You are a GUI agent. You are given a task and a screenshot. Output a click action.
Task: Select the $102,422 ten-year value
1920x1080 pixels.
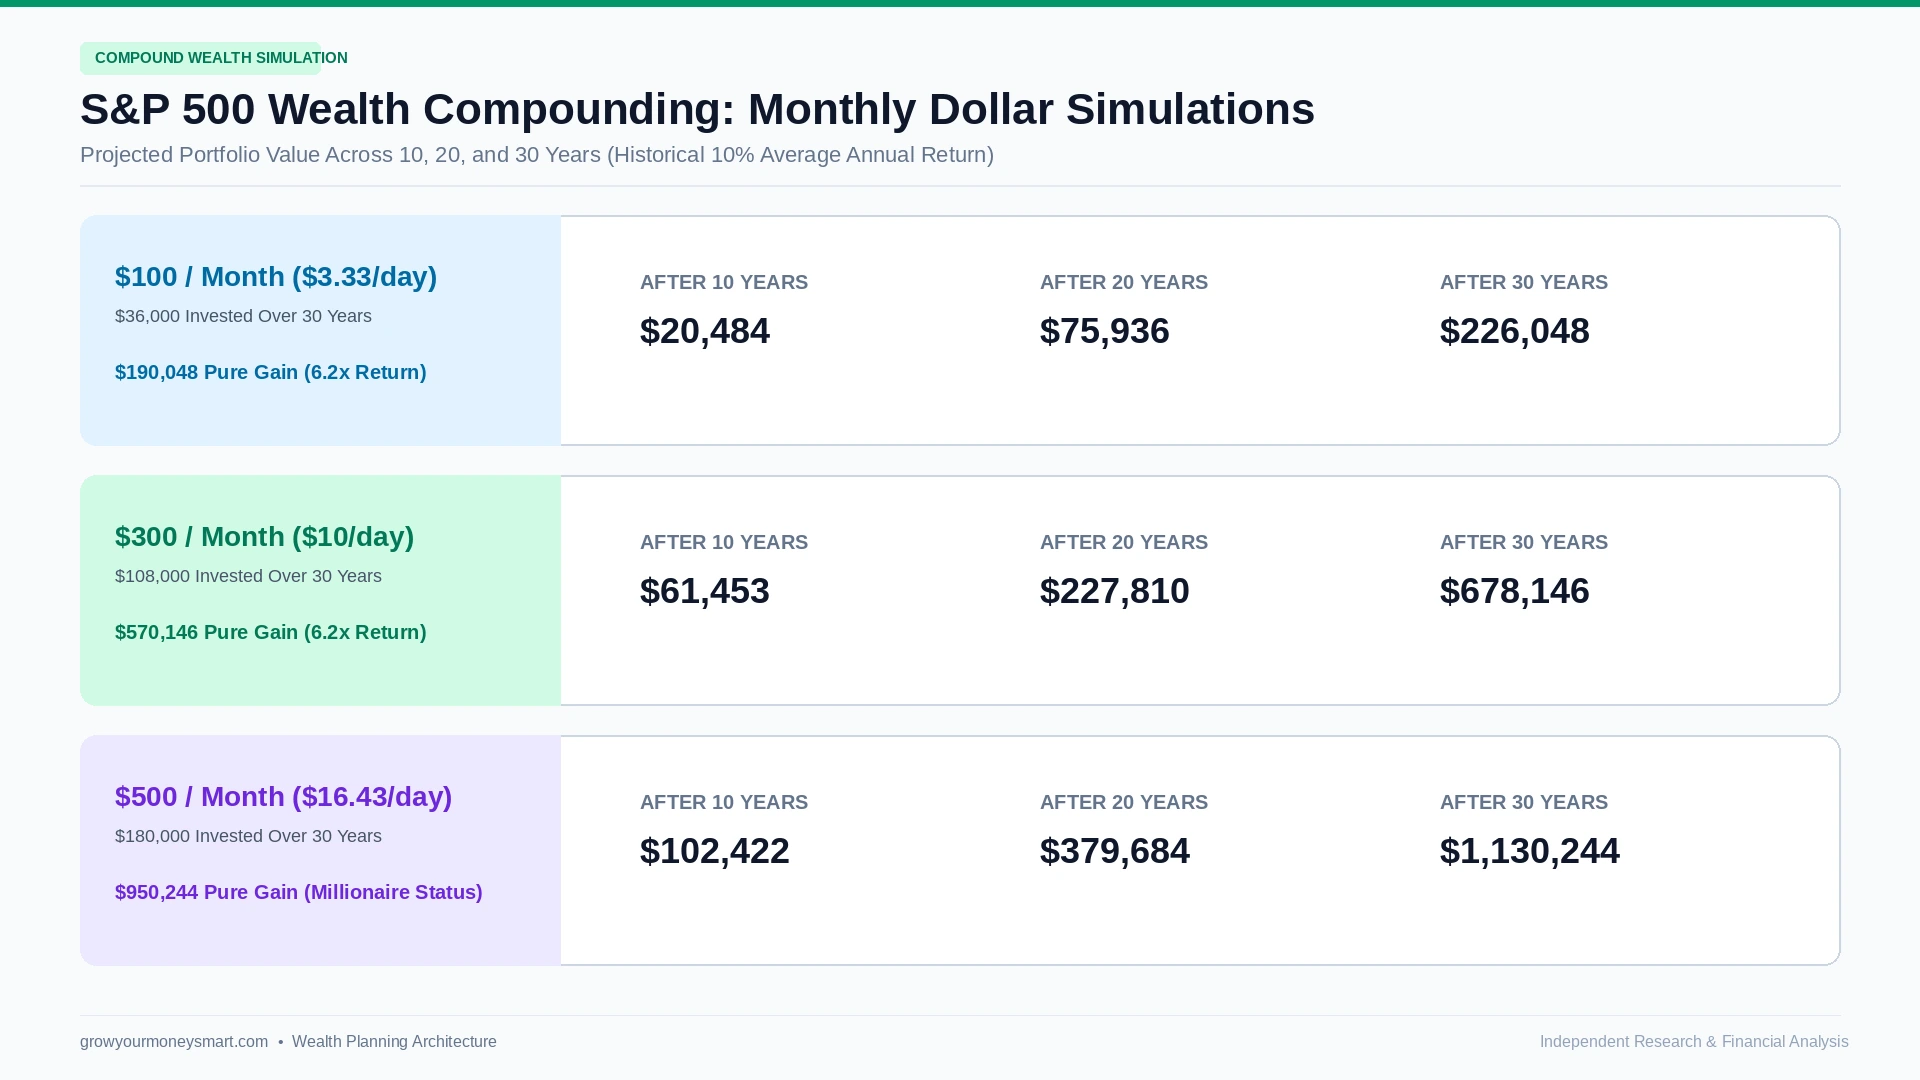pyautogui.click(x=715, y=851)
